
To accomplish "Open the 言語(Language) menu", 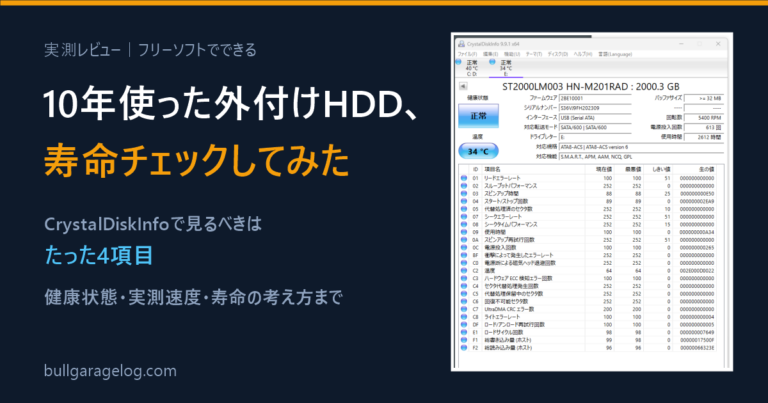I will 615,54.
